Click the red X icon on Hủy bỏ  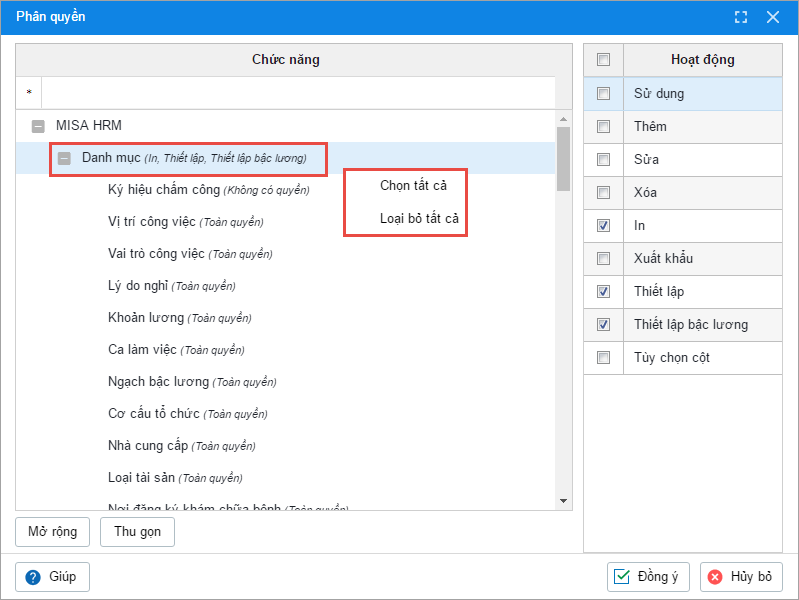pos(715,577)
